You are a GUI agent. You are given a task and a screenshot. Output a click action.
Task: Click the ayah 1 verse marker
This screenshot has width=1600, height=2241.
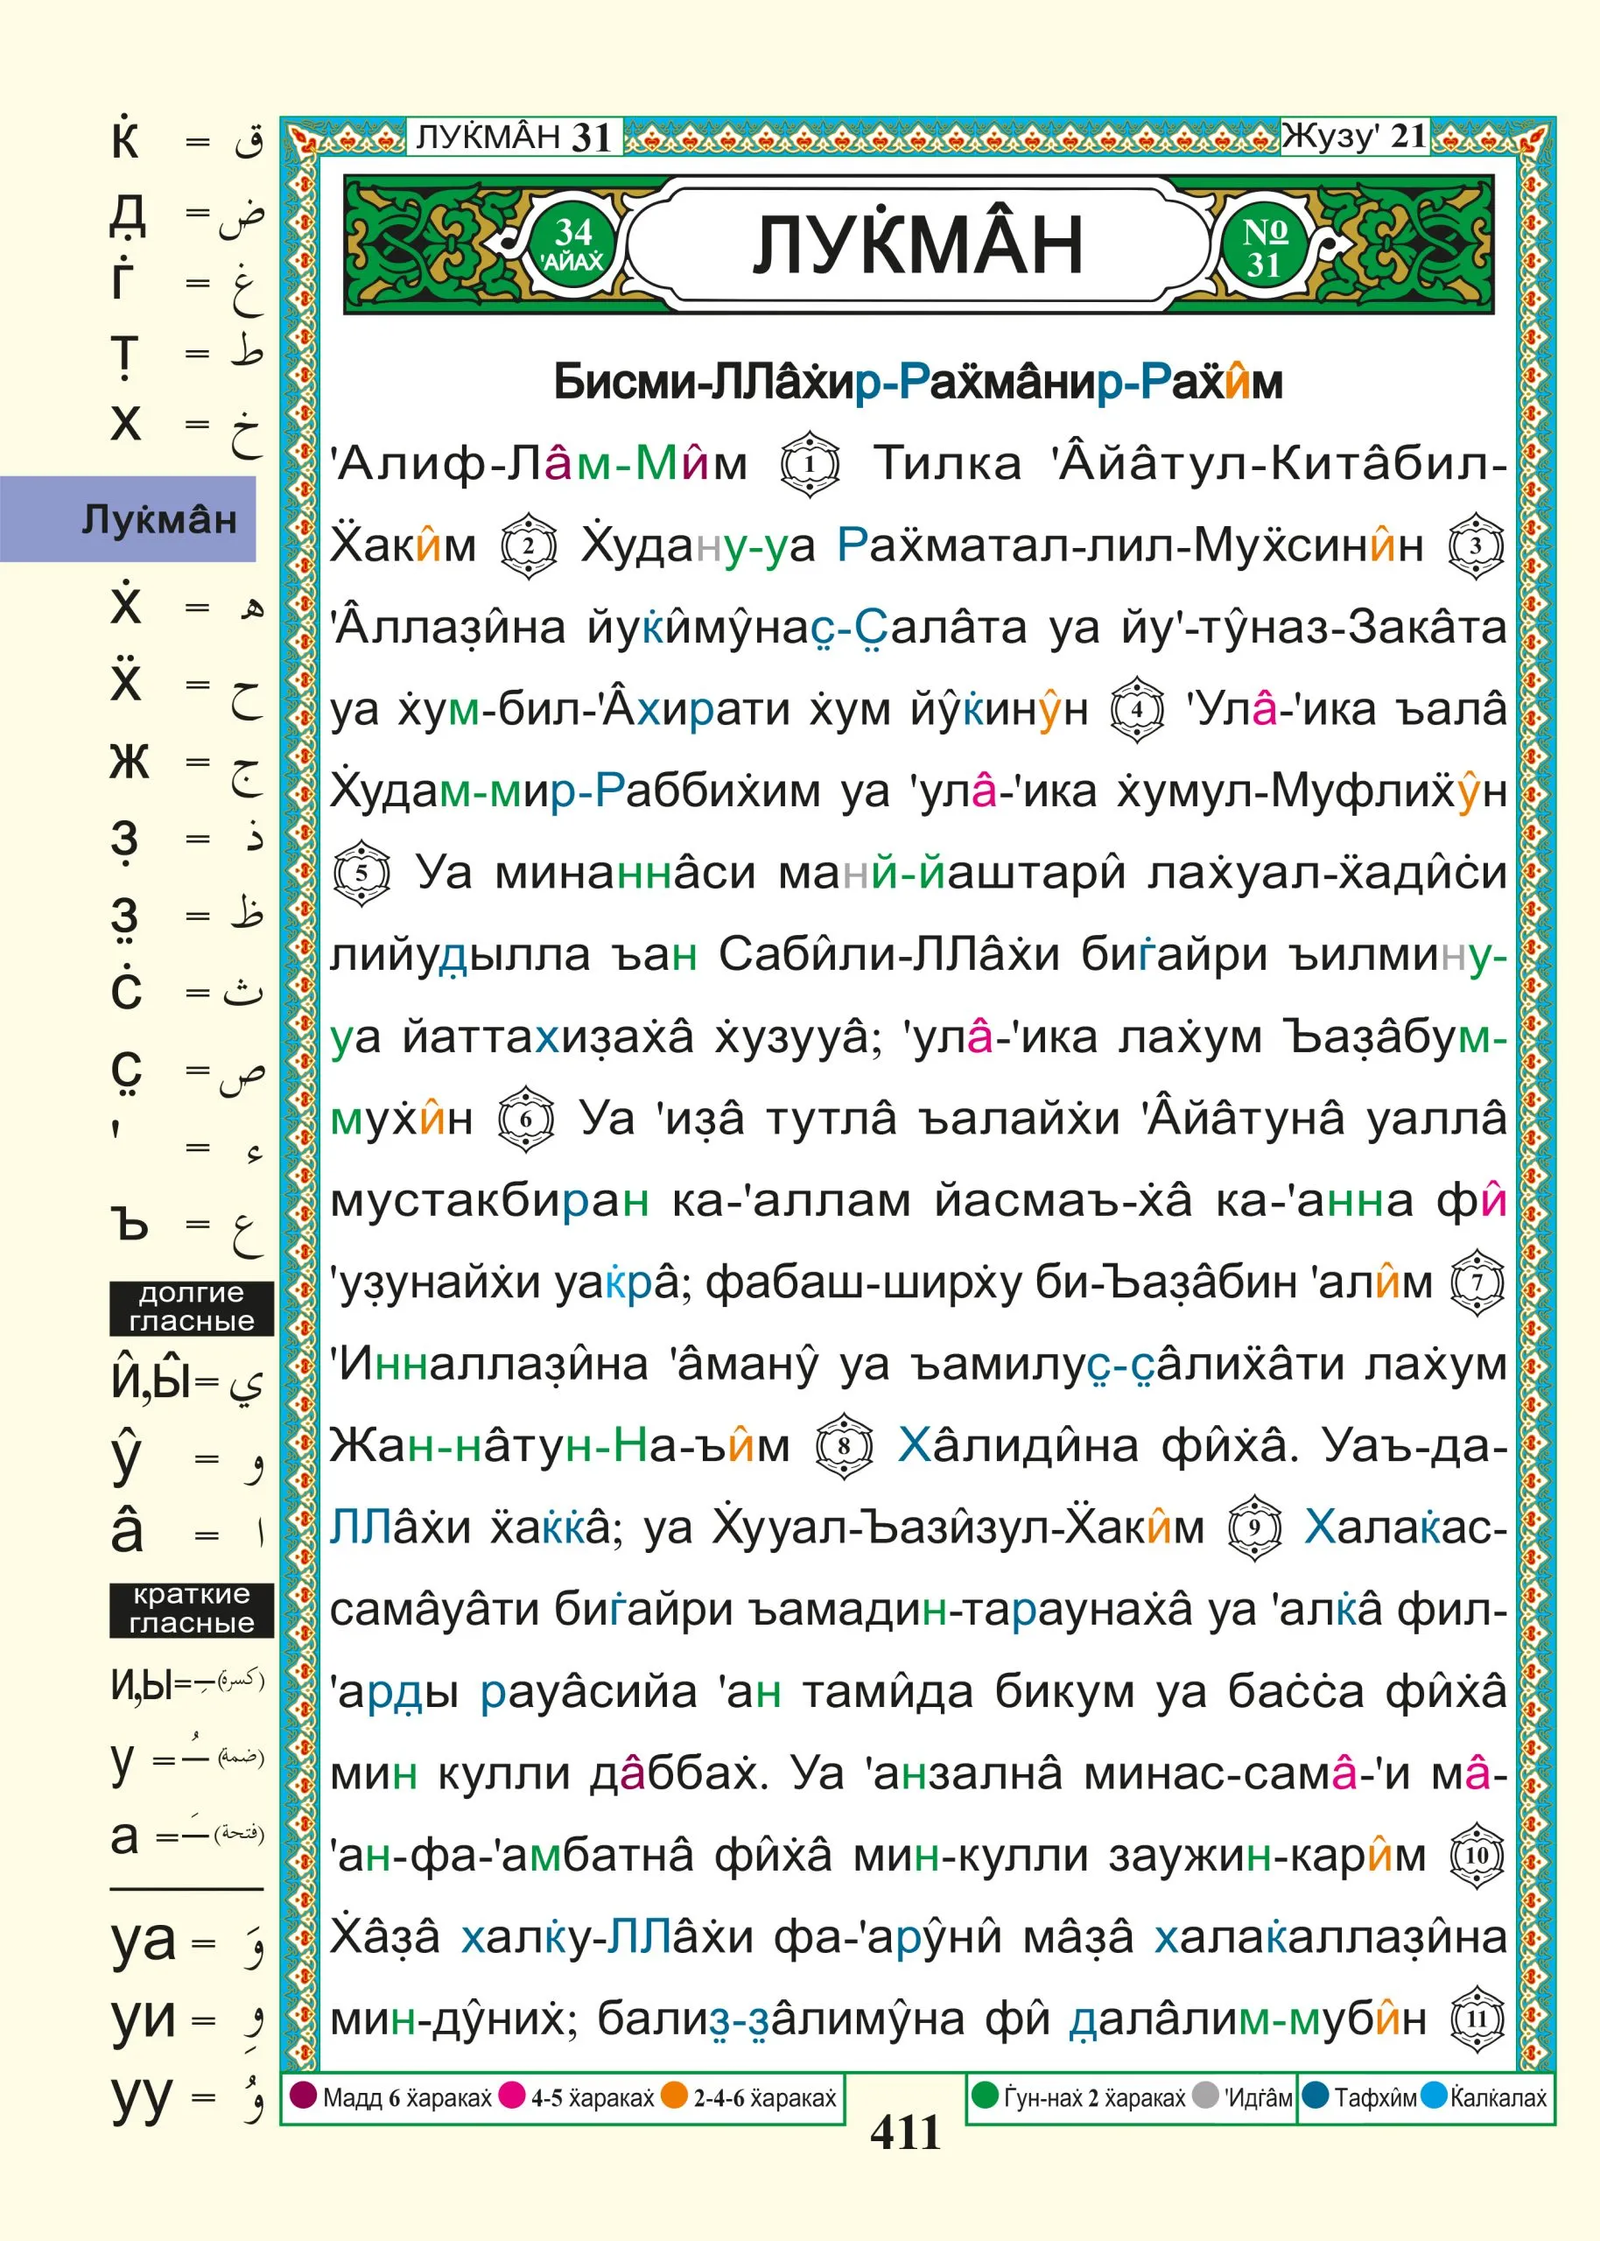click(809, 464)
